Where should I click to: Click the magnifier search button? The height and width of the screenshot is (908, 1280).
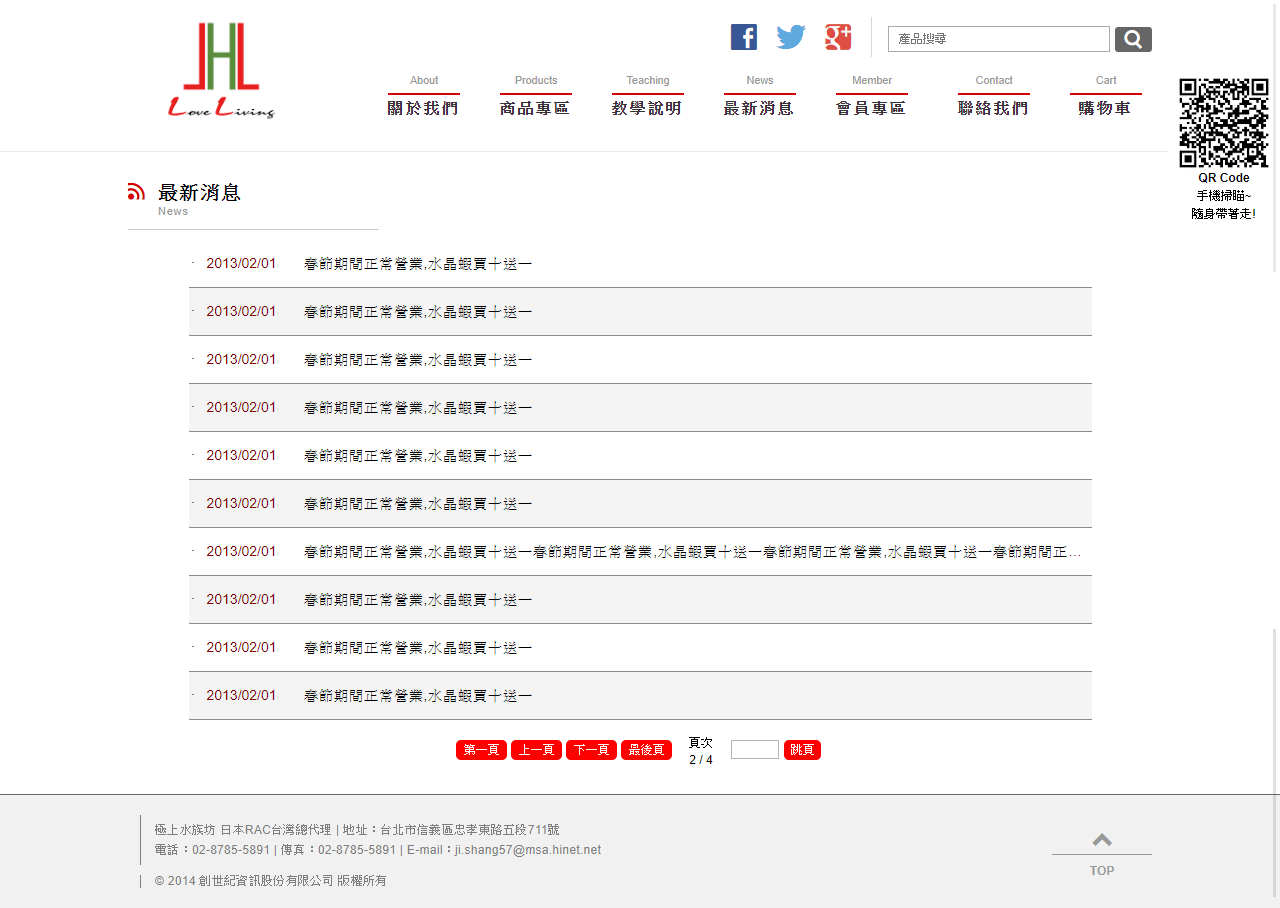[x=1133, y=39]
